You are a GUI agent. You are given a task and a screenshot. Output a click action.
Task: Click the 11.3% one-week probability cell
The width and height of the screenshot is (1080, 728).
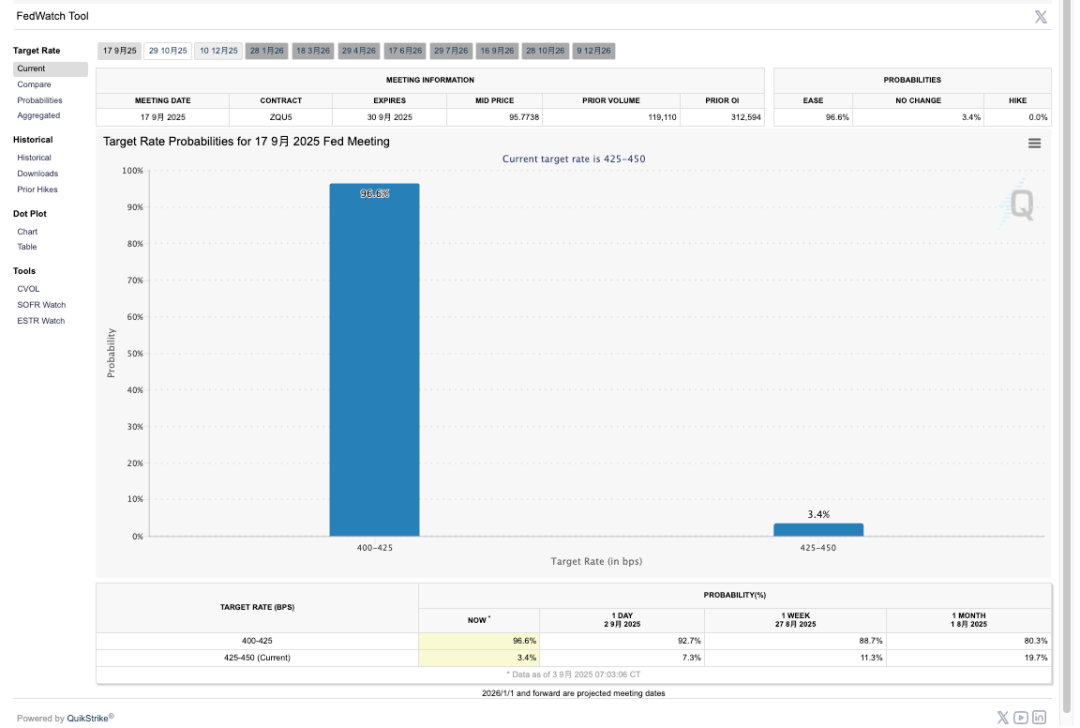coord(796,658)
